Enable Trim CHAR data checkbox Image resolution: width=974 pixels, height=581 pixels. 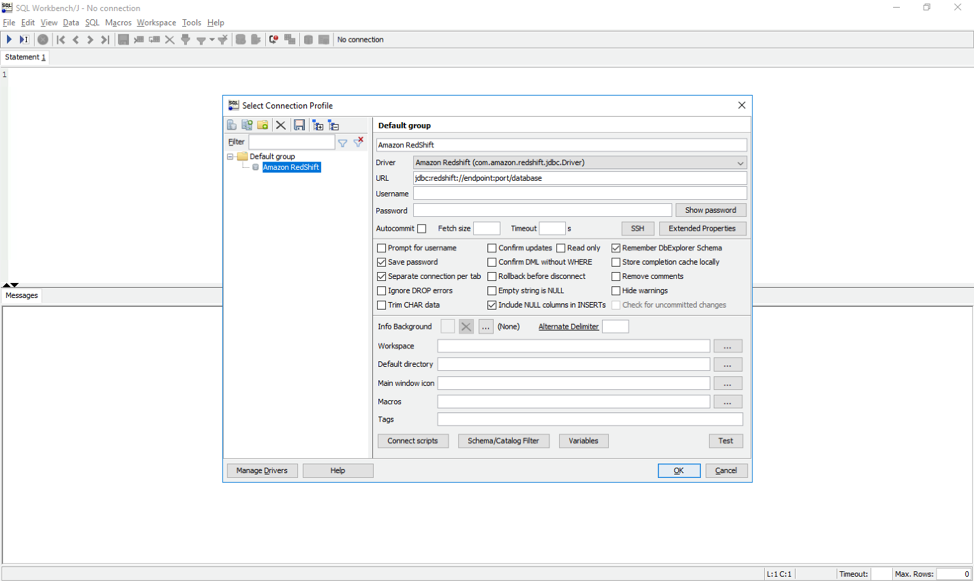click(x=381, y=305)
